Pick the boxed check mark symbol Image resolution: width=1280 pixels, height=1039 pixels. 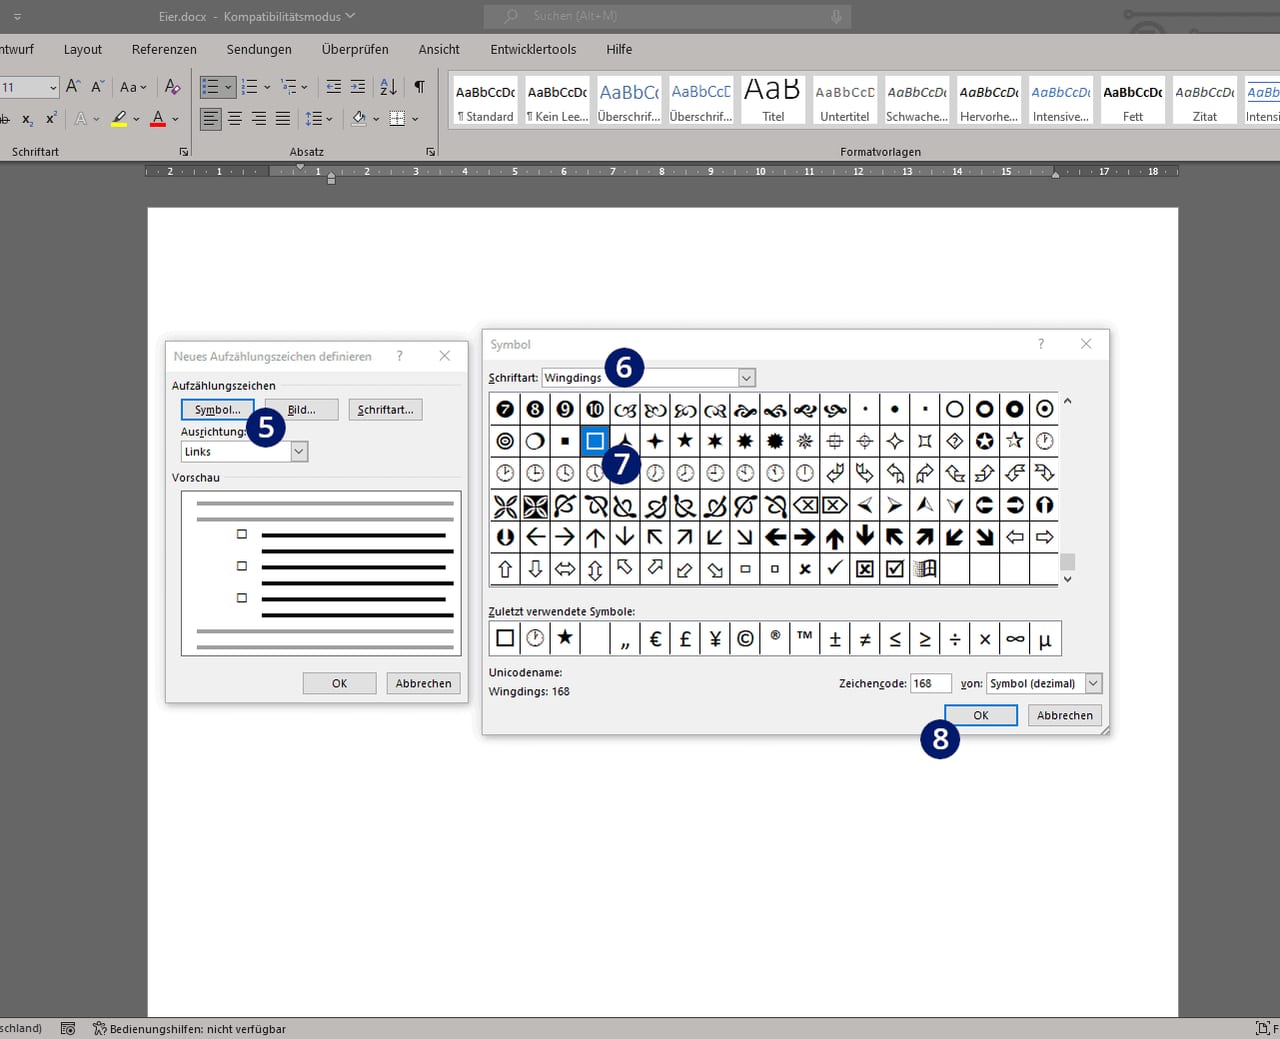tap(895, 569)
